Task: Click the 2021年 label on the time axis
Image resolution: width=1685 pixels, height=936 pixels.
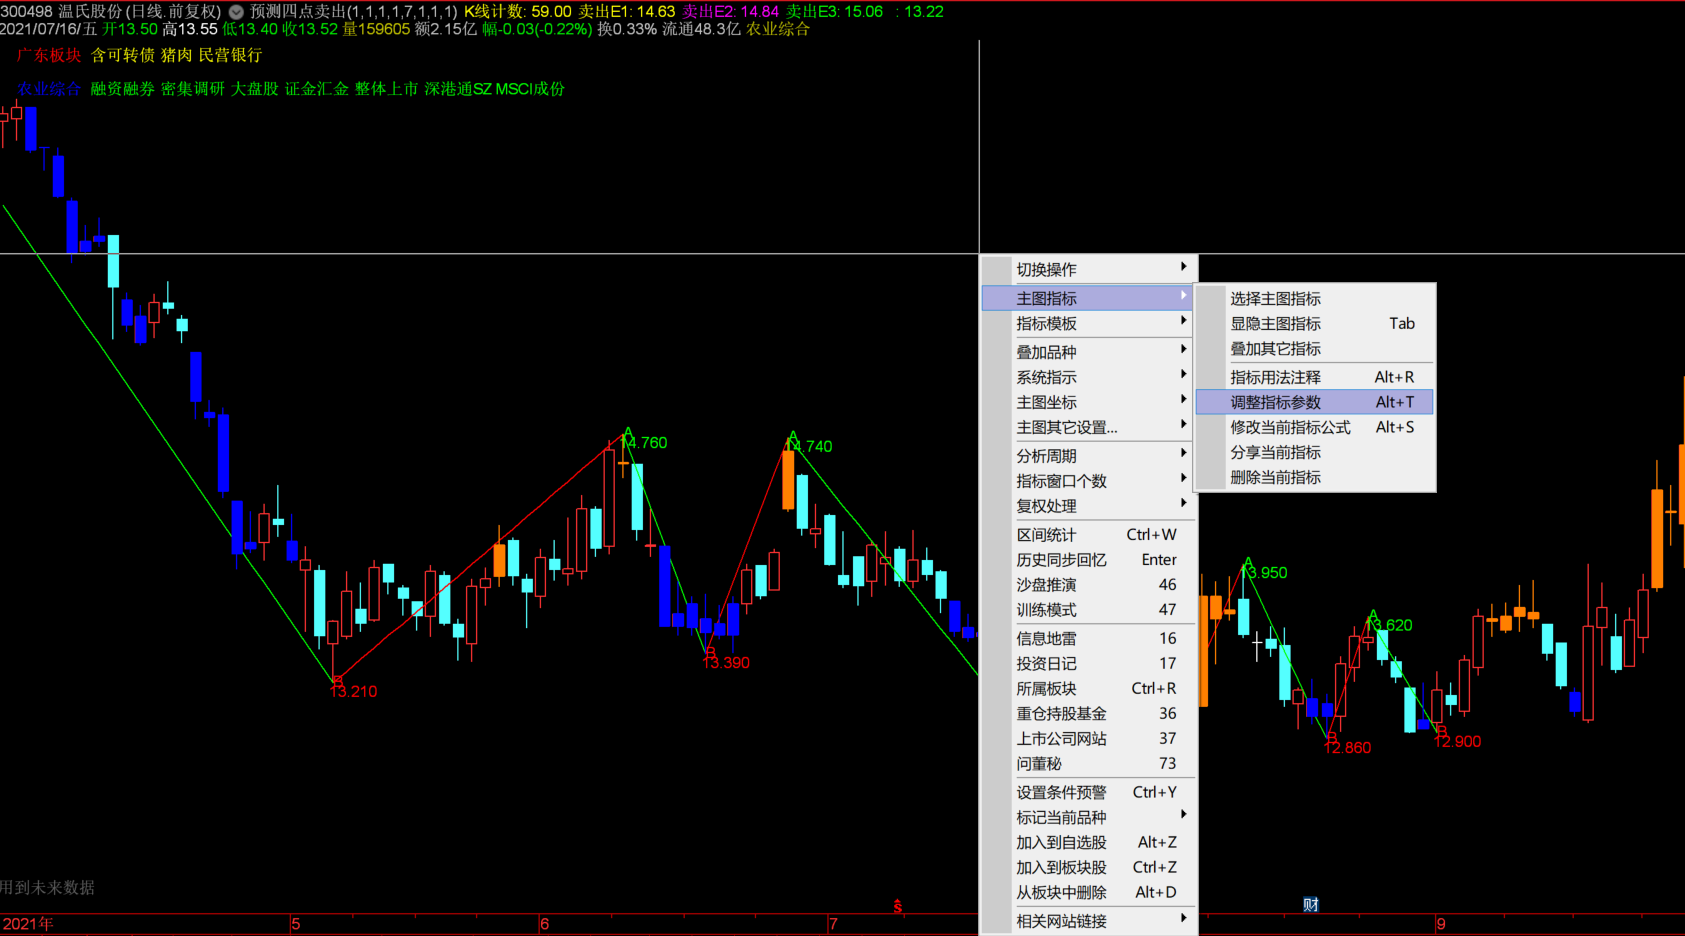Action: tap(28, 924)
